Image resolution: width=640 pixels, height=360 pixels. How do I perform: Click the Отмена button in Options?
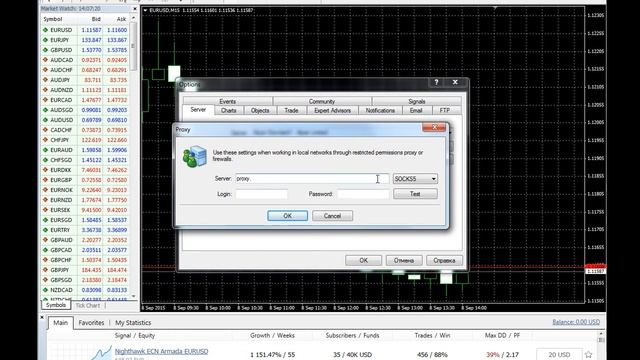[404, 260]
